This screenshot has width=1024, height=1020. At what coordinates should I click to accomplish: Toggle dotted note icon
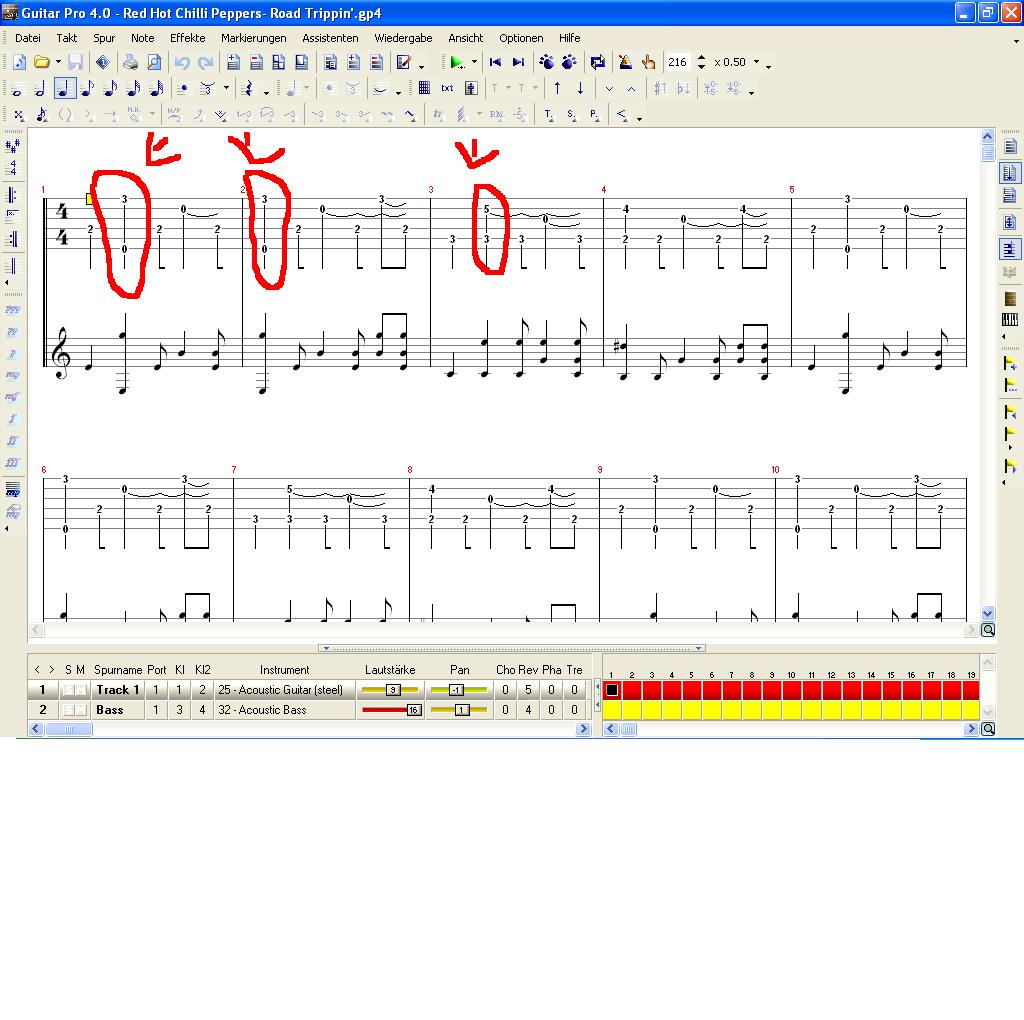[x=184, y=88]
